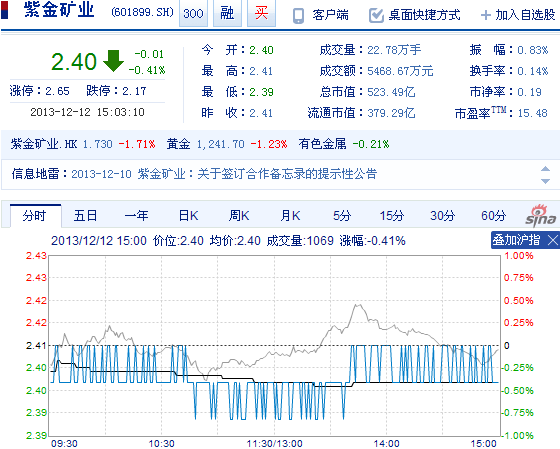Click the 振幅 0.83% value
The width and height of the screenshot is (560, 449).
(532, 50)
